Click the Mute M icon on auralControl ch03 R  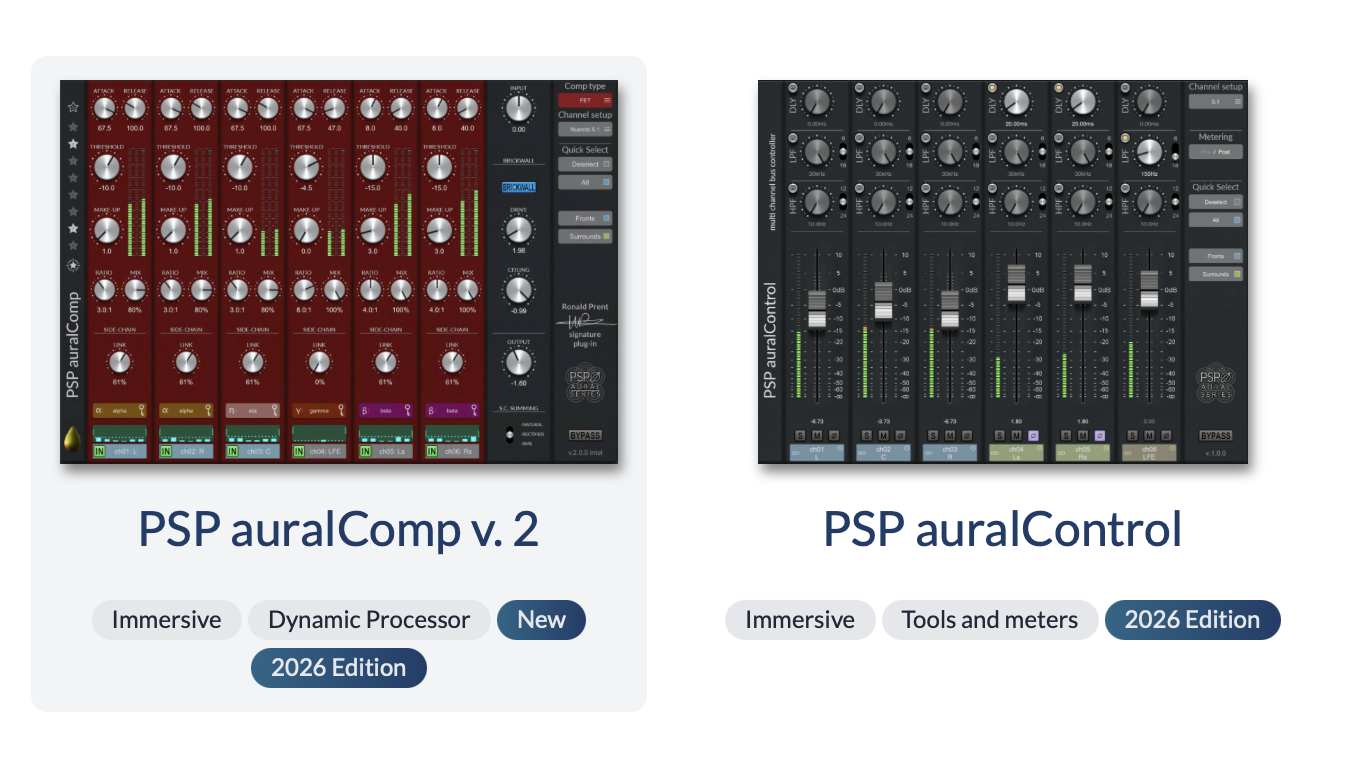tap(950, 435)
